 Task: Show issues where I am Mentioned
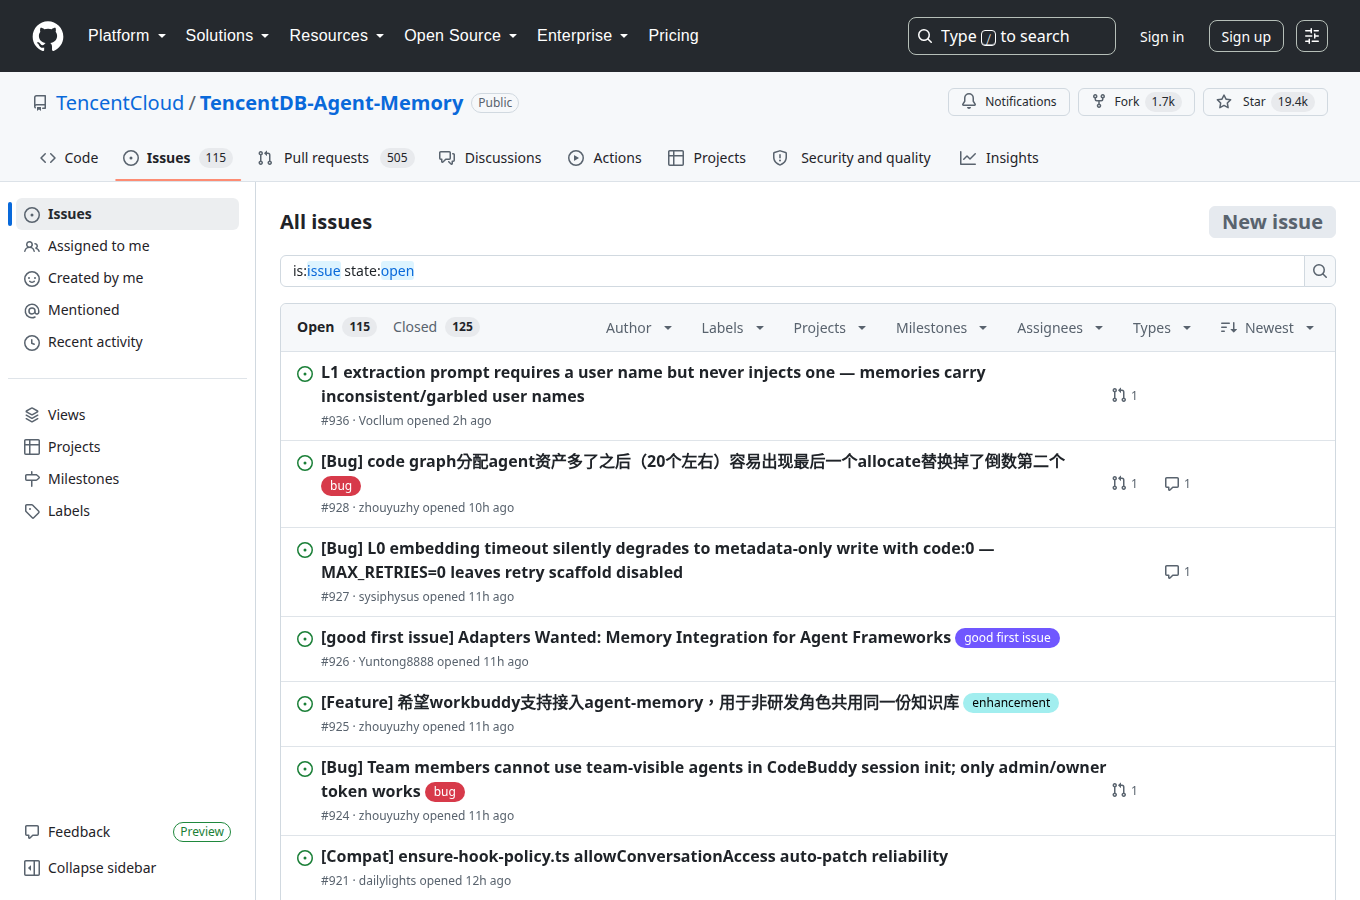coord(127,310)
